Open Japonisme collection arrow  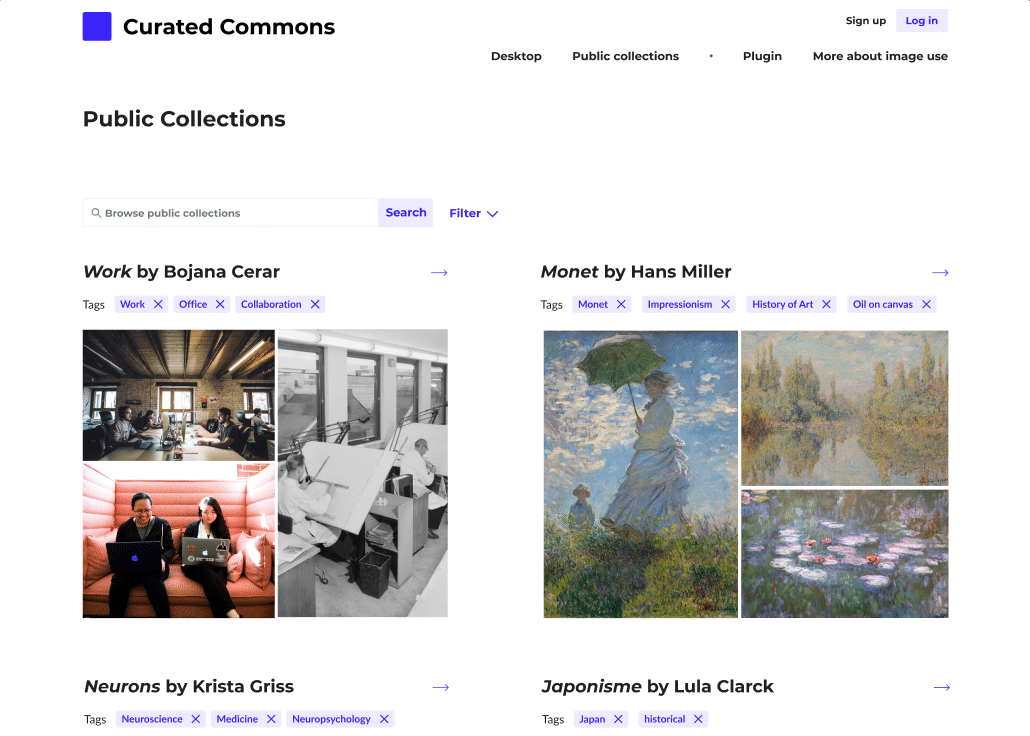[942, 687]
